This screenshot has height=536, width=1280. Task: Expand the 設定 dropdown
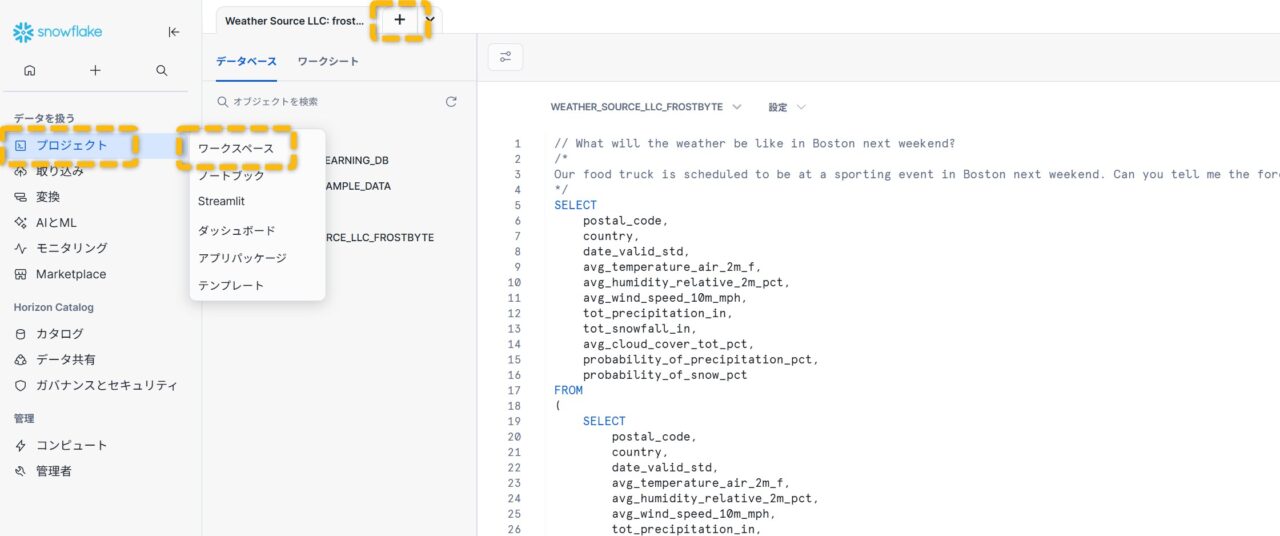786,107
